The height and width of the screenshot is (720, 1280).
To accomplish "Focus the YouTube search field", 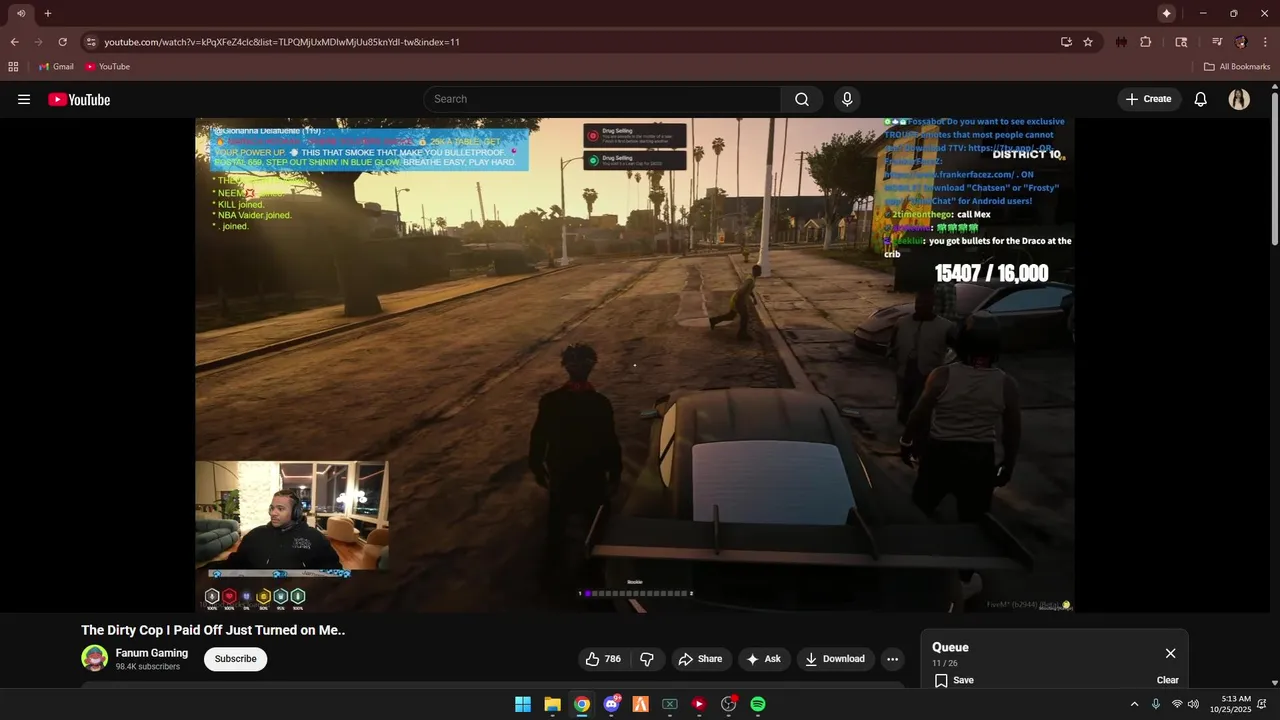I will click(x=603, y=99).
